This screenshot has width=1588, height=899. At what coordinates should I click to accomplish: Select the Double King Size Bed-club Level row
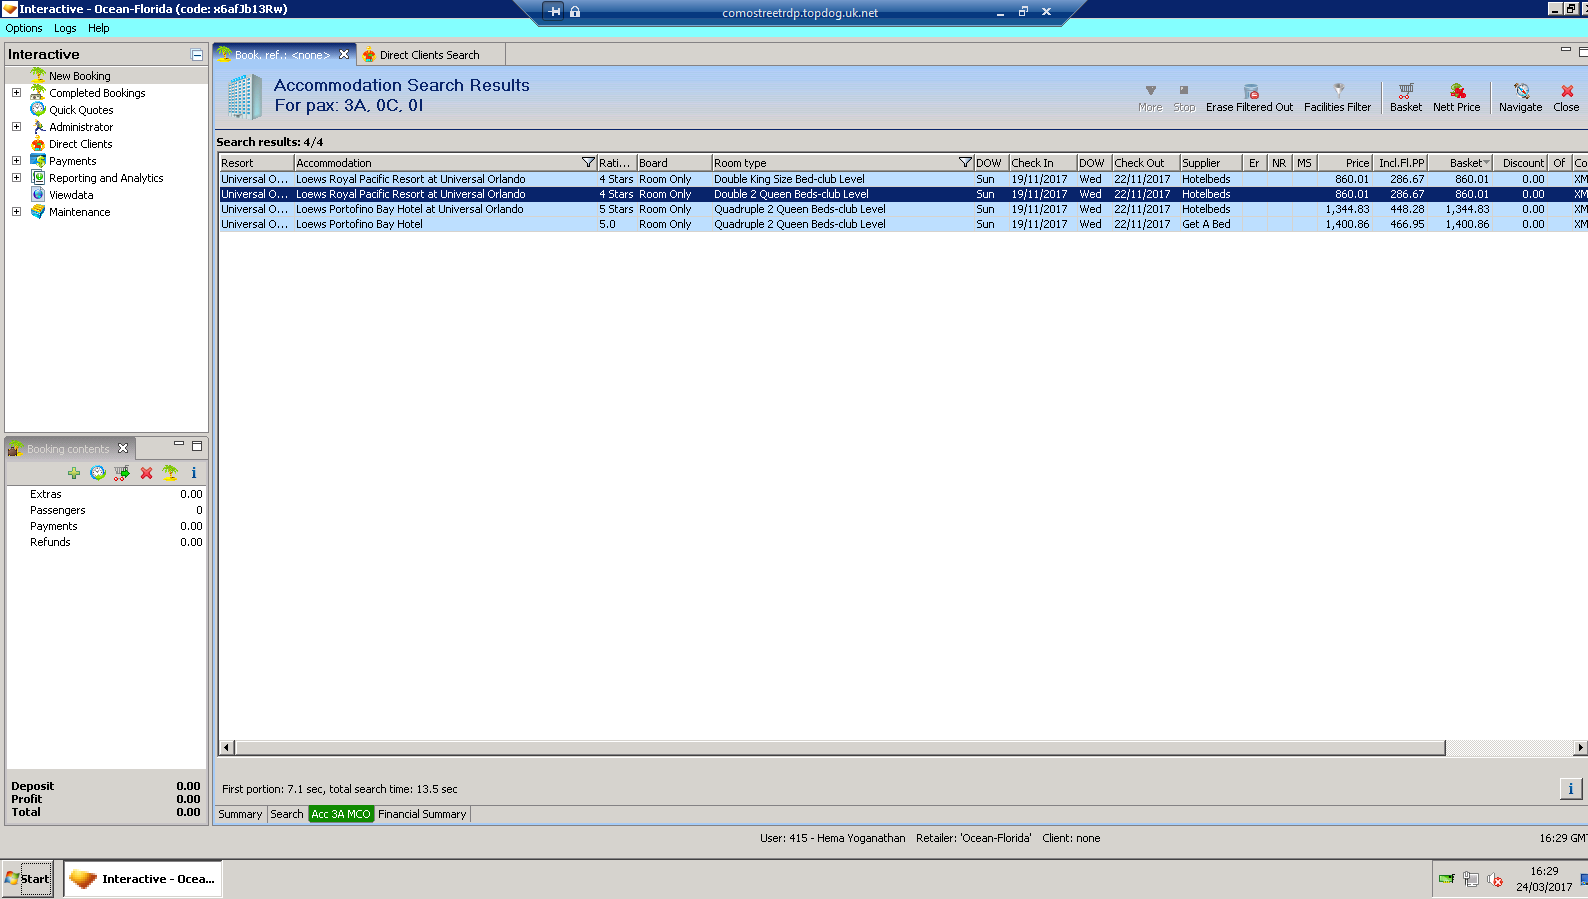click(x=903, y=179)
